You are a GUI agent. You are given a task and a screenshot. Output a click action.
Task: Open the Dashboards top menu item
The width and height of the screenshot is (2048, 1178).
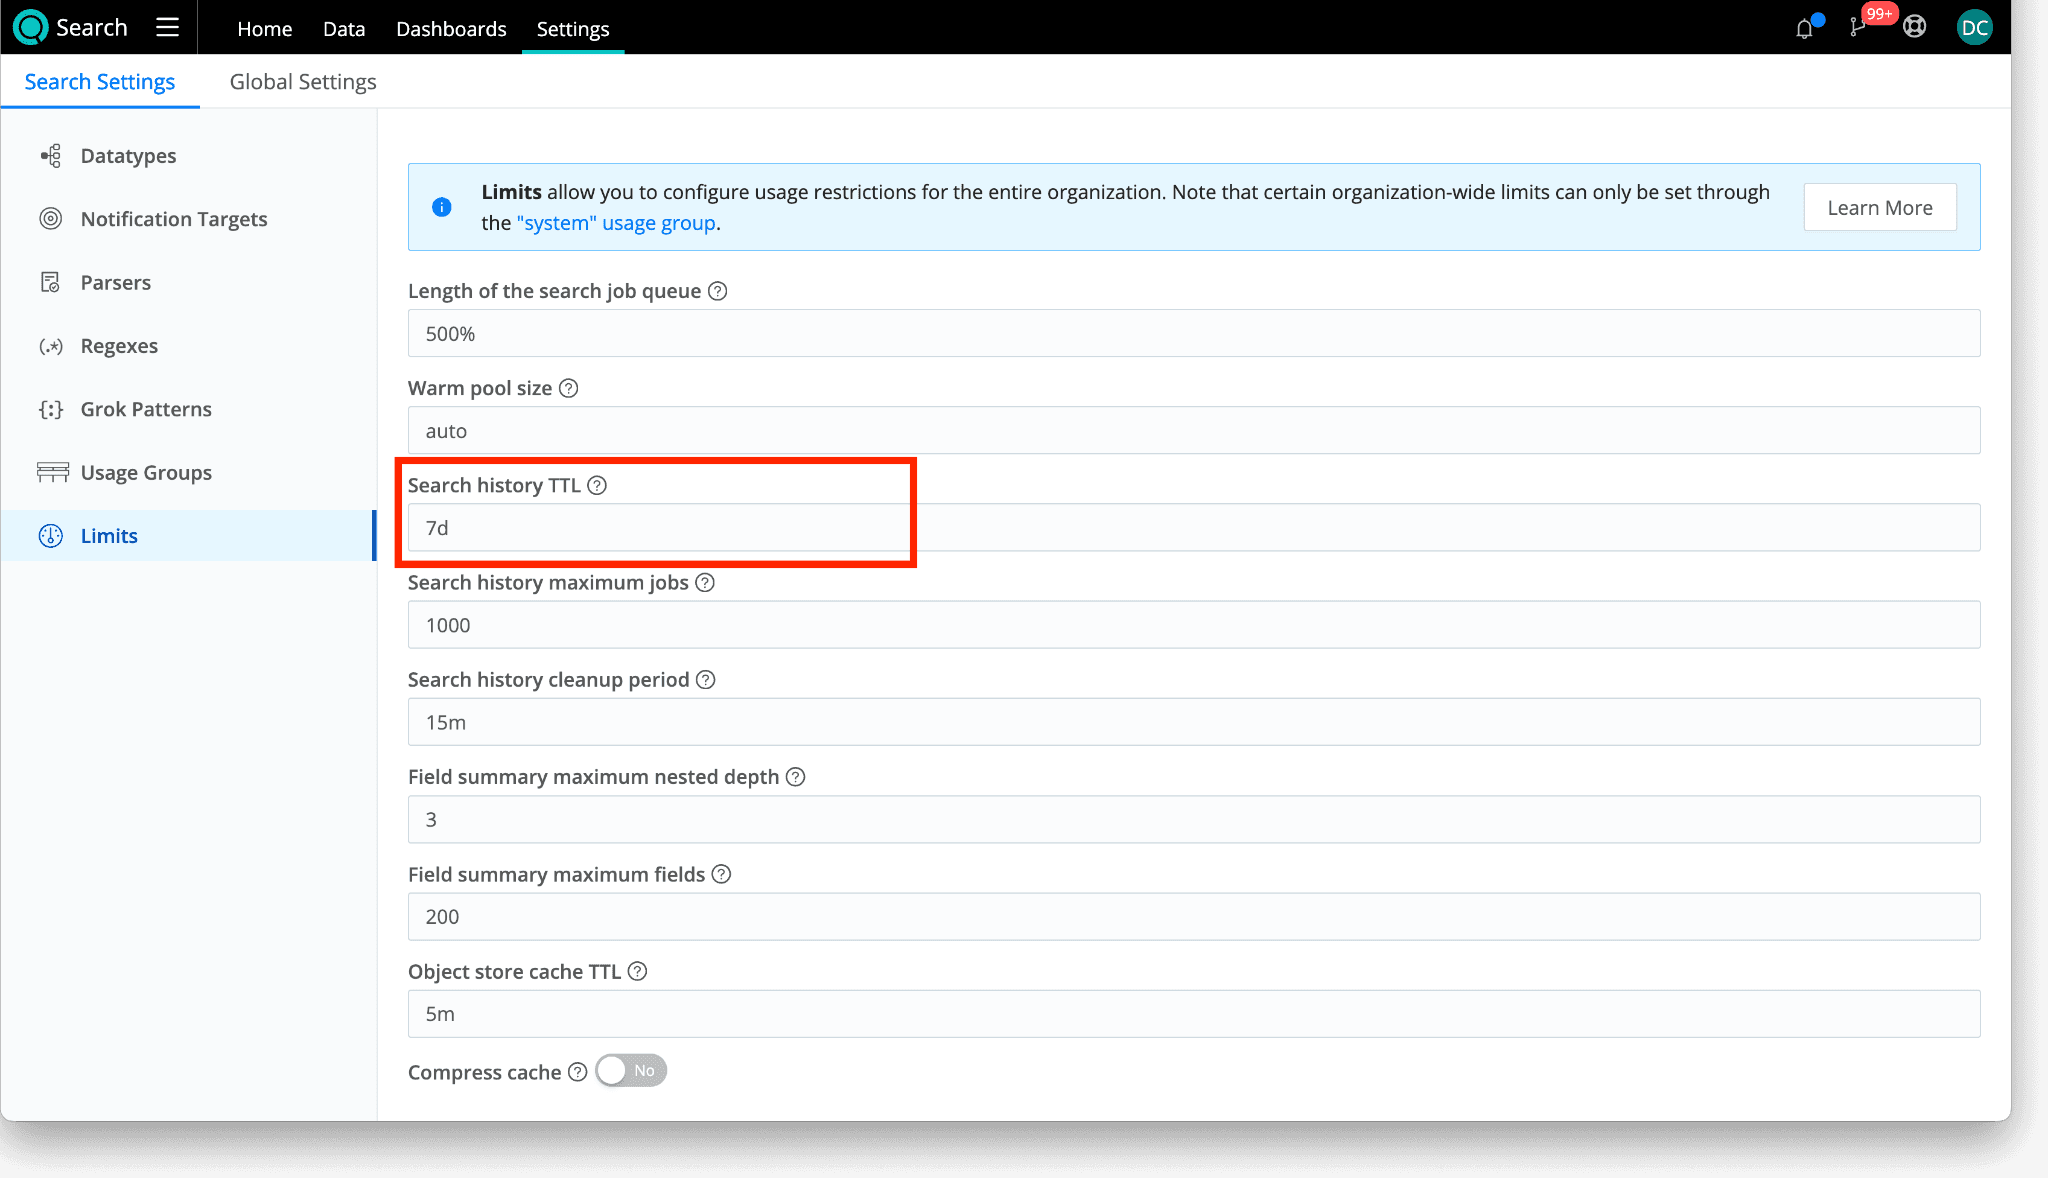point(451,29)
